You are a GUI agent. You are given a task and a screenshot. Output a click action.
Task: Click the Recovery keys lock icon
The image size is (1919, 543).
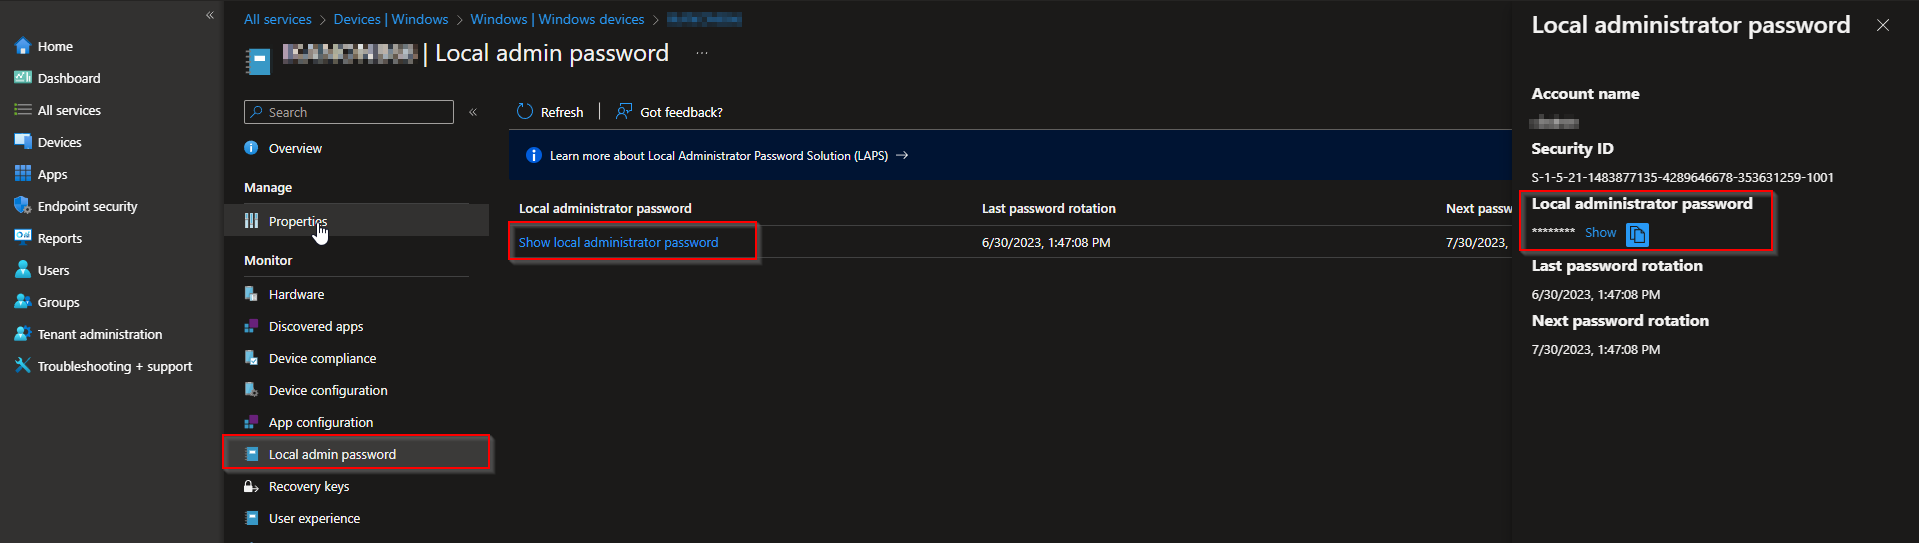click(x=251, y=486)
